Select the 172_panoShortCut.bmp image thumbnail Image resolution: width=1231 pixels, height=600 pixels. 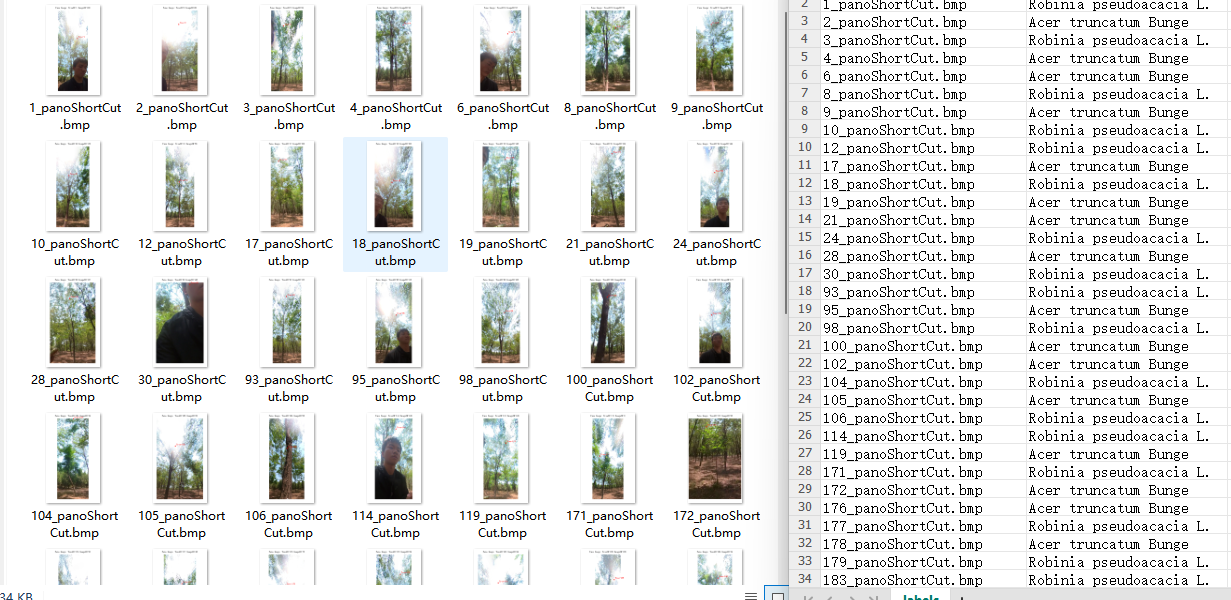click(716, 458)
